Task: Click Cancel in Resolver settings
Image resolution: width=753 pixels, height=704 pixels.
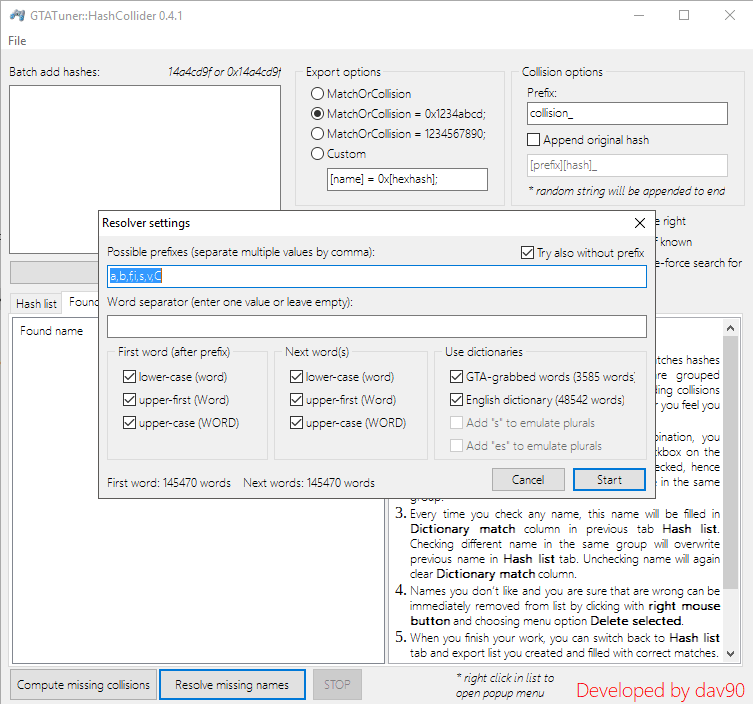Action: [528, 480]
